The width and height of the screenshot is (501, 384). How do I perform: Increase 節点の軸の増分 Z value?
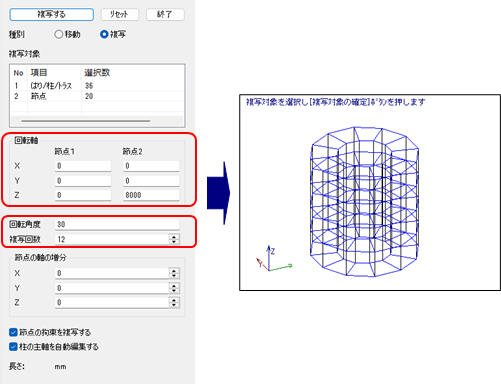click(174, 300)
